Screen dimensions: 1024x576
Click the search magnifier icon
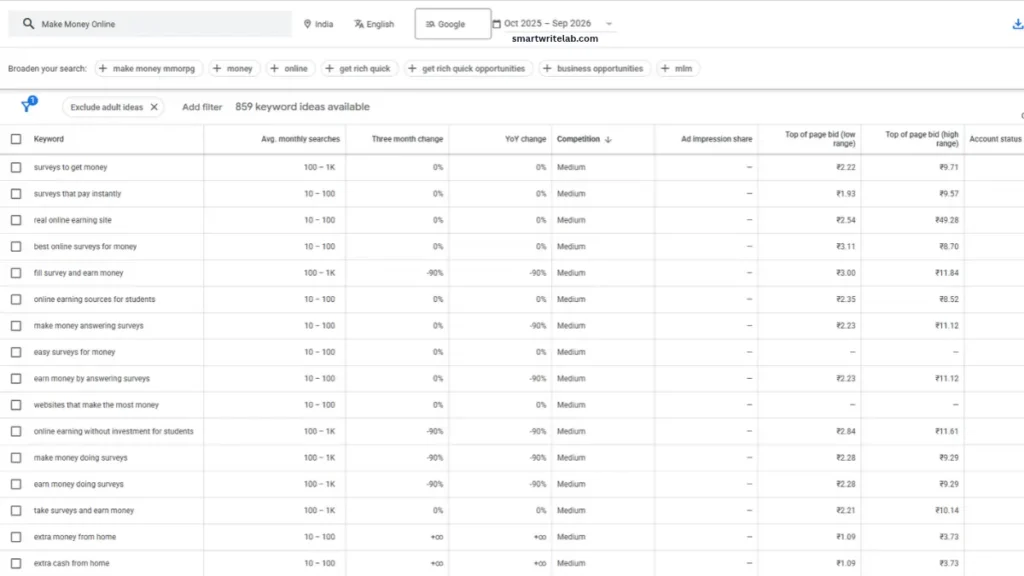[28, 24]
